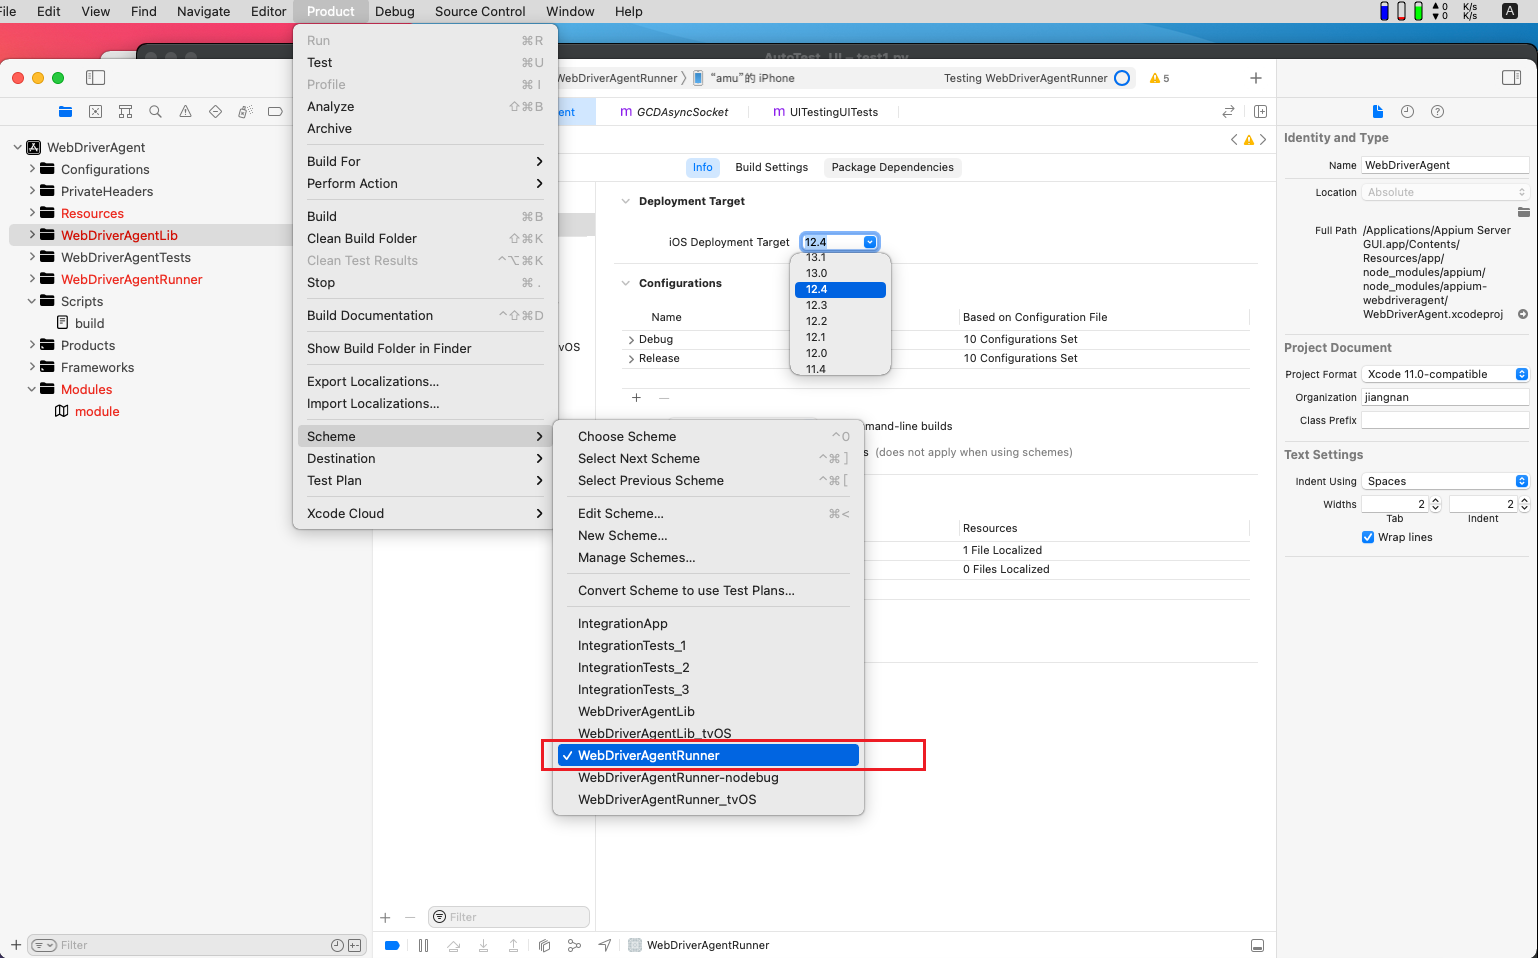
Task: Open the Destination submenu
Action: click(x=425, y=458)
